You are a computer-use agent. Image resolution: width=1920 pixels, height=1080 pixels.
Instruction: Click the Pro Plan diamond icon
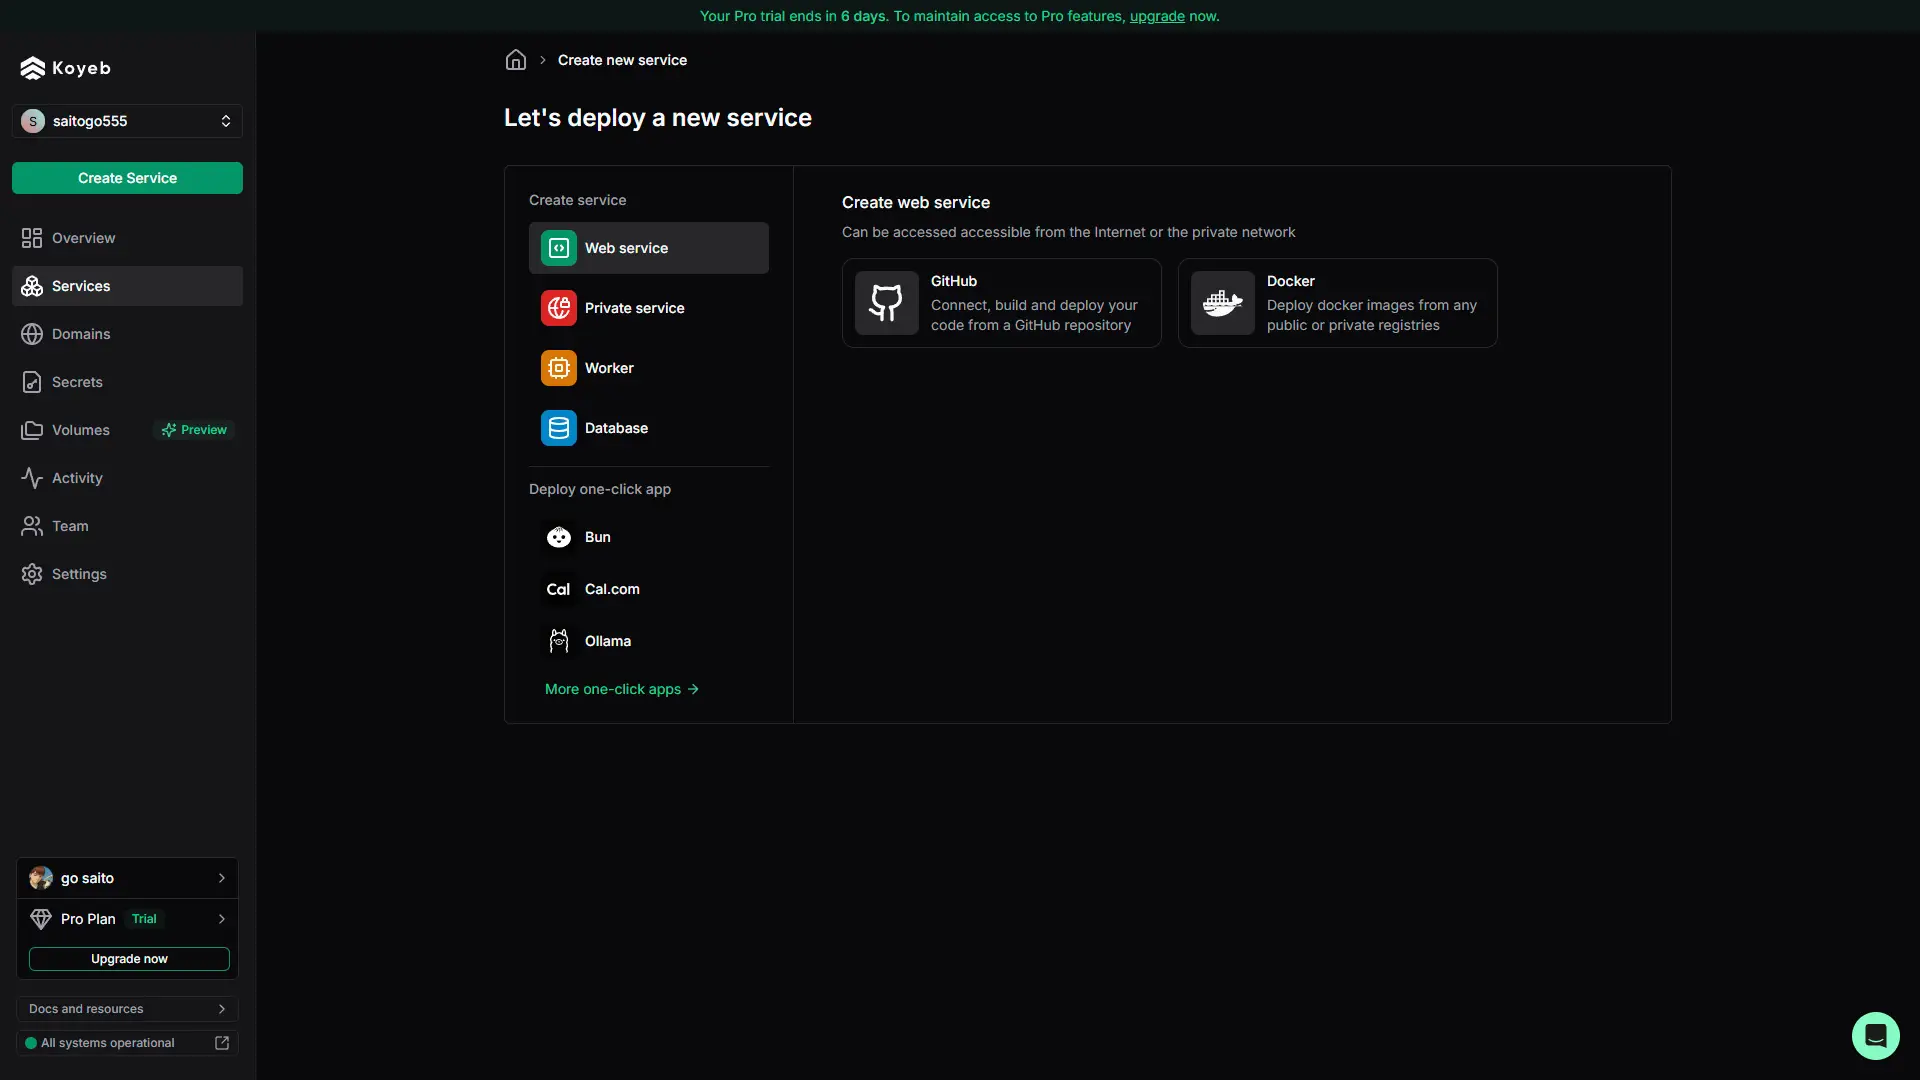[41, 919]
